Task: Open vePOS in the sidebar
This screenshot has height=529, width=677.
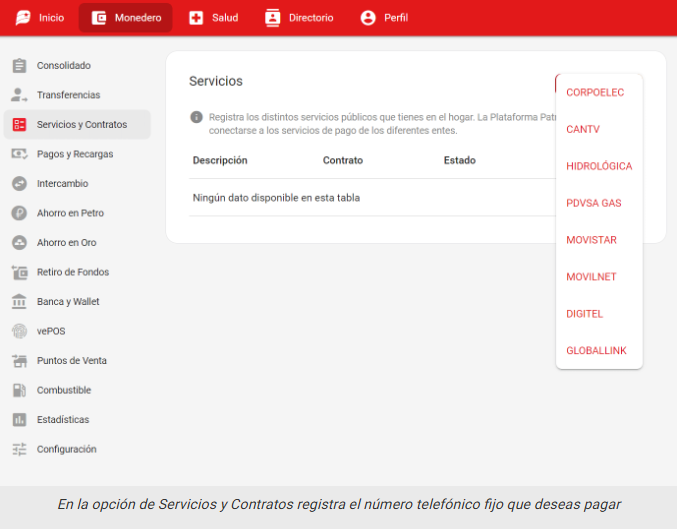Action: pyautogui.click(x=77, y=331)
